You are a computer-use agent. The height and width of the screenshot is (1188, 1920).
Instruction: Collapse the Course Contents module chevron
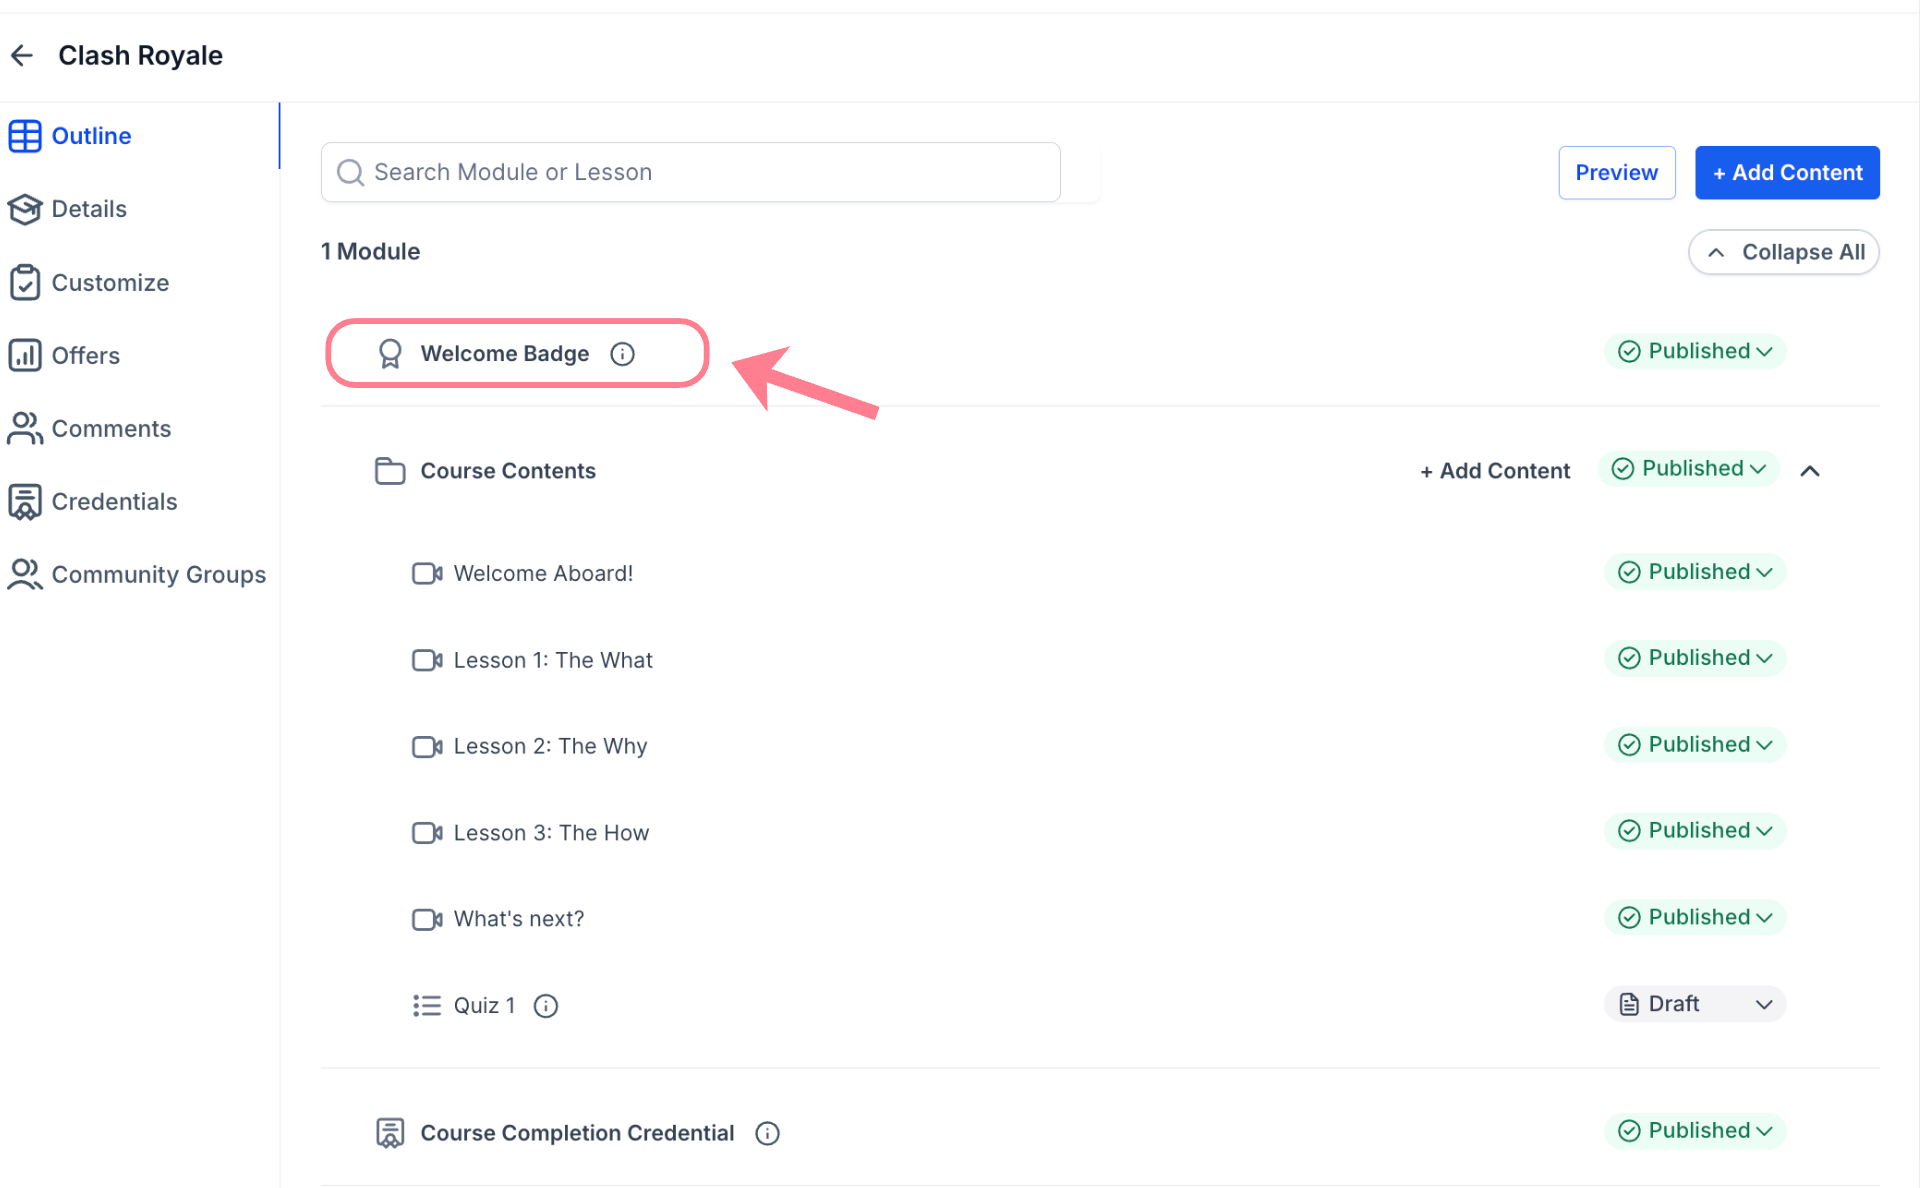click(1809, 471)
